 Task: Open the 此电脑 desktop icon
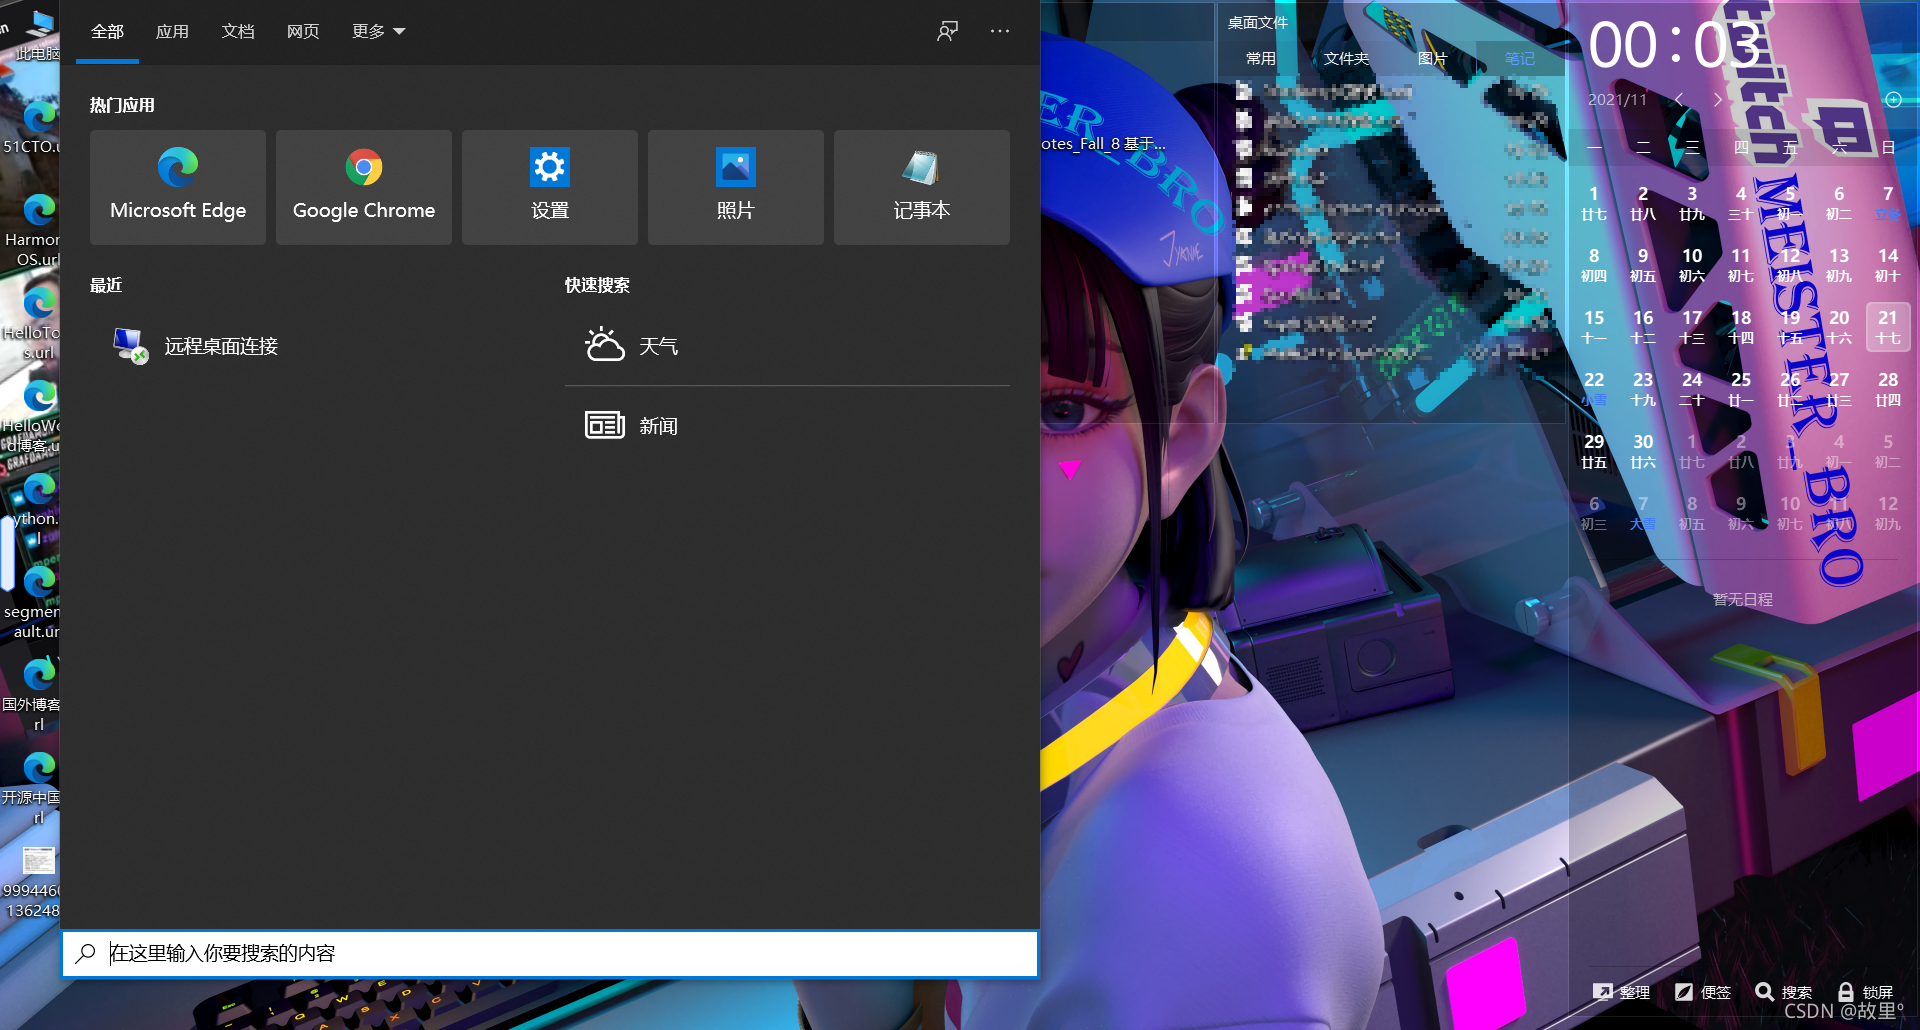38,36
